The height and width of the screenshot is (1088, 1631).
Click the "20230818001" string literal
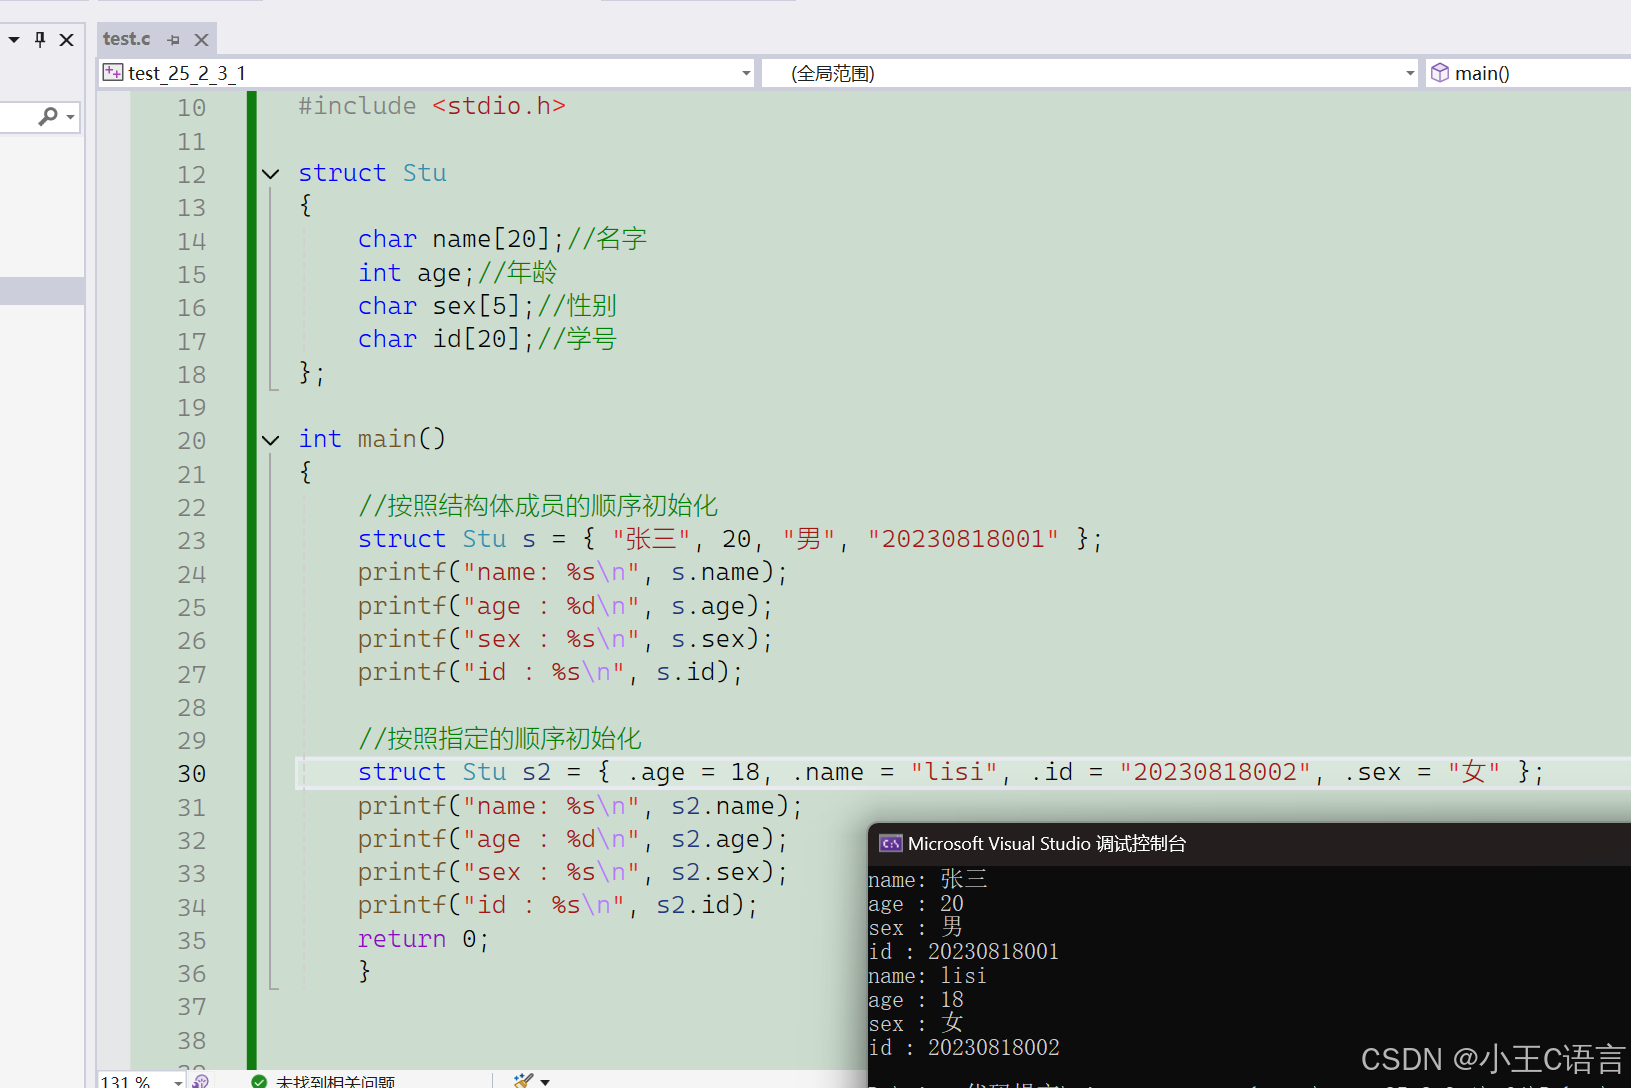[x=963, y=539]
